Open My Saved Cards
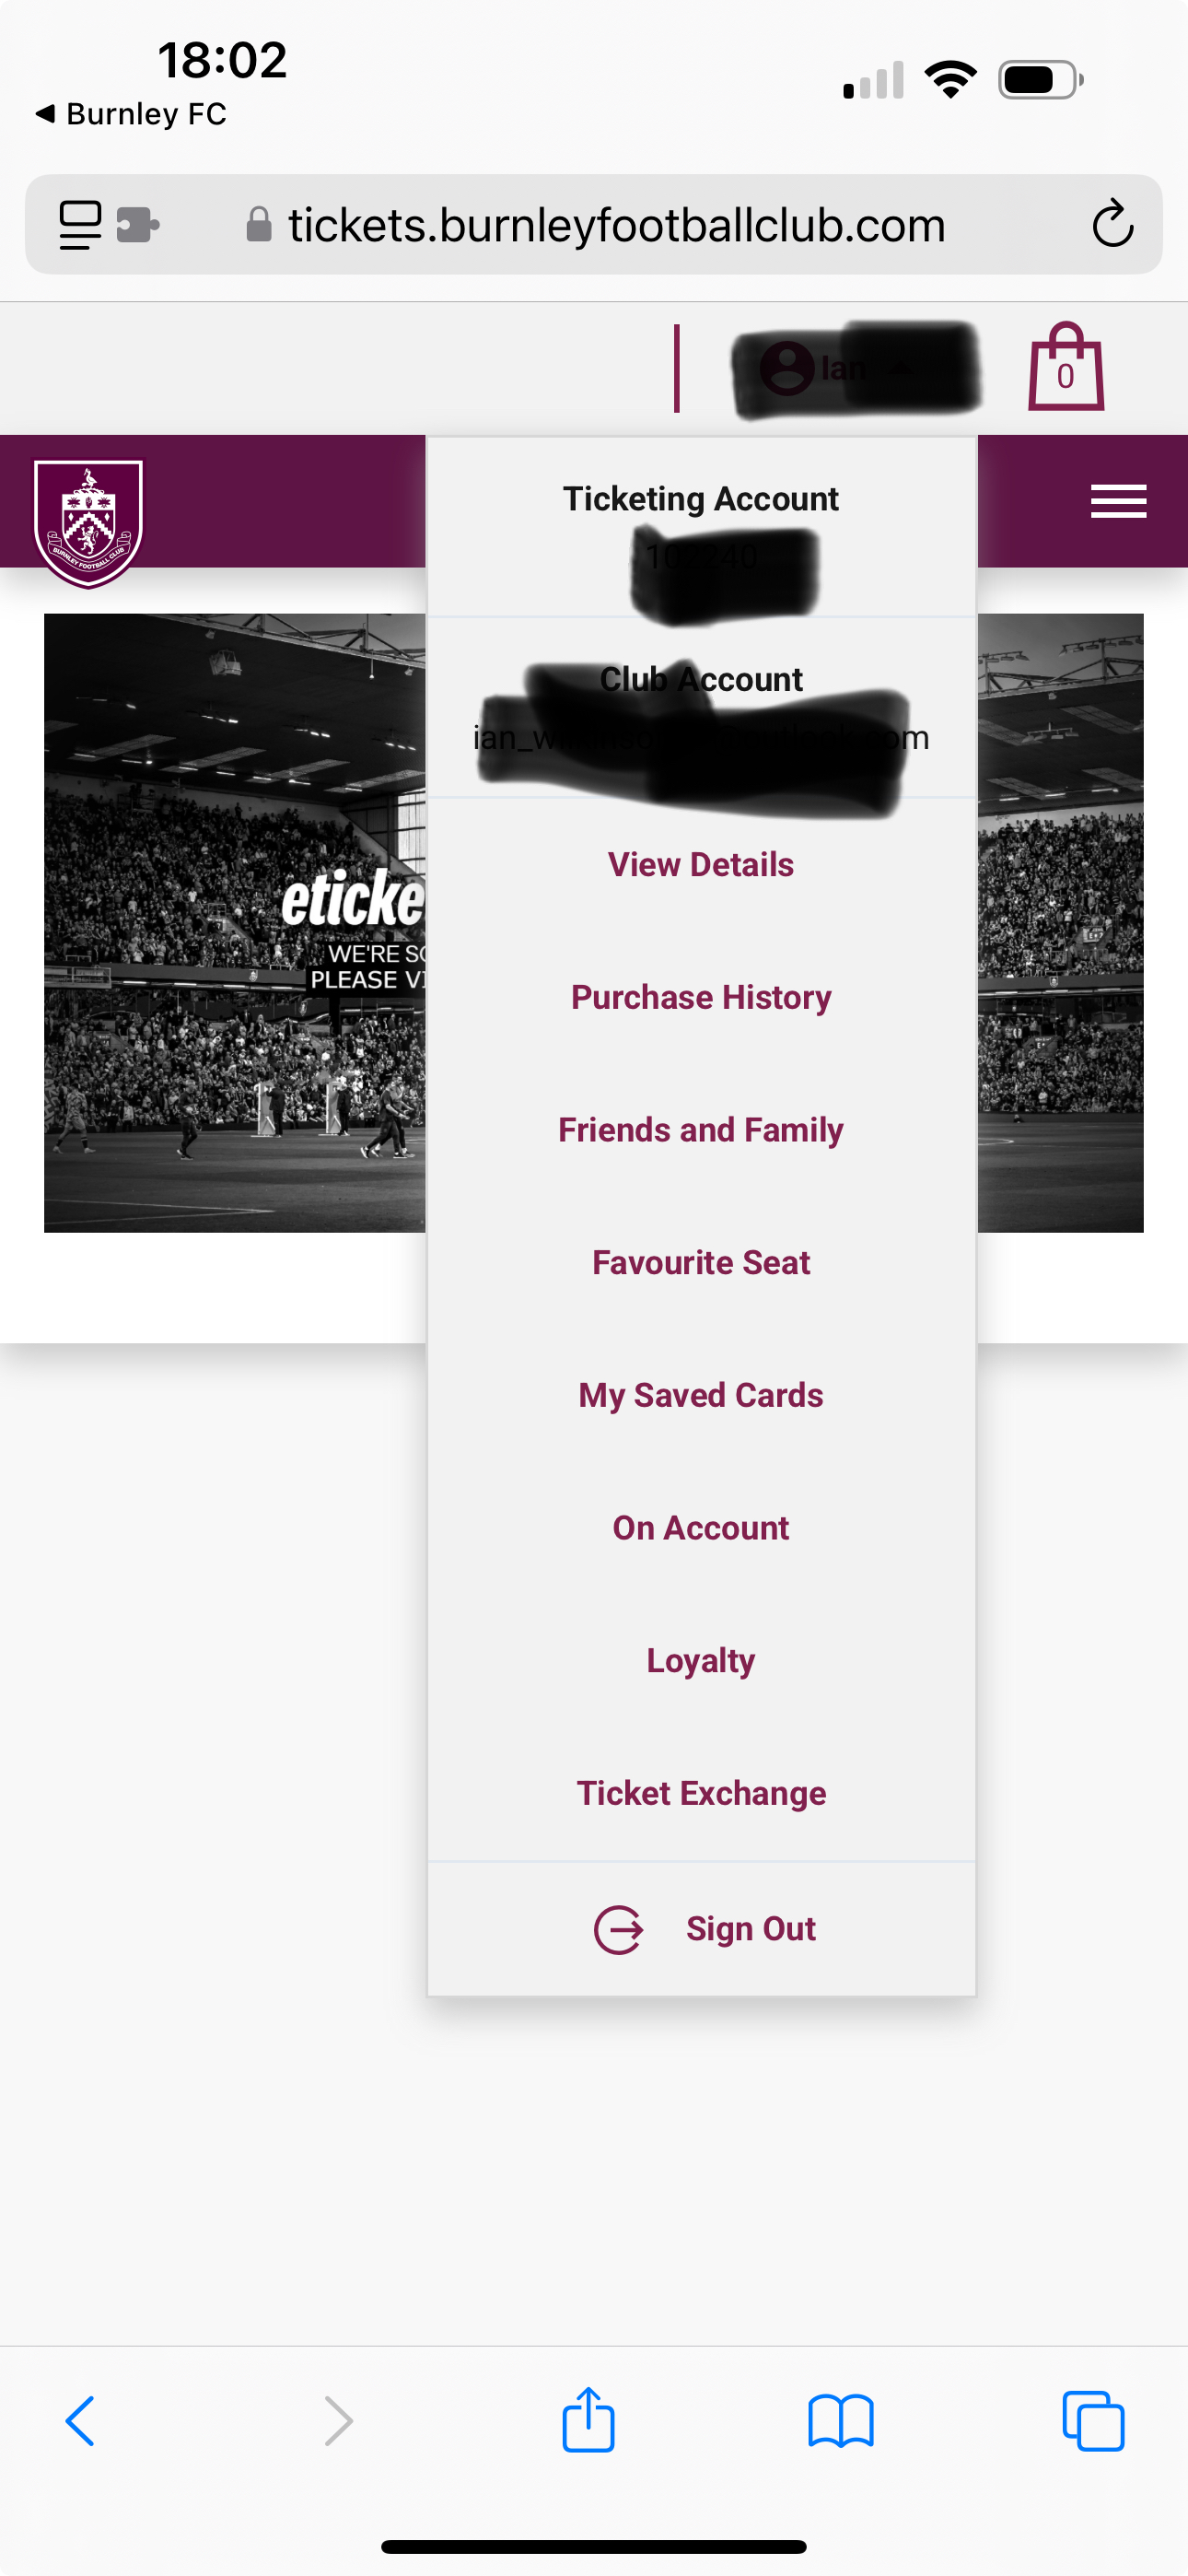 click(x=701, y=1395)
